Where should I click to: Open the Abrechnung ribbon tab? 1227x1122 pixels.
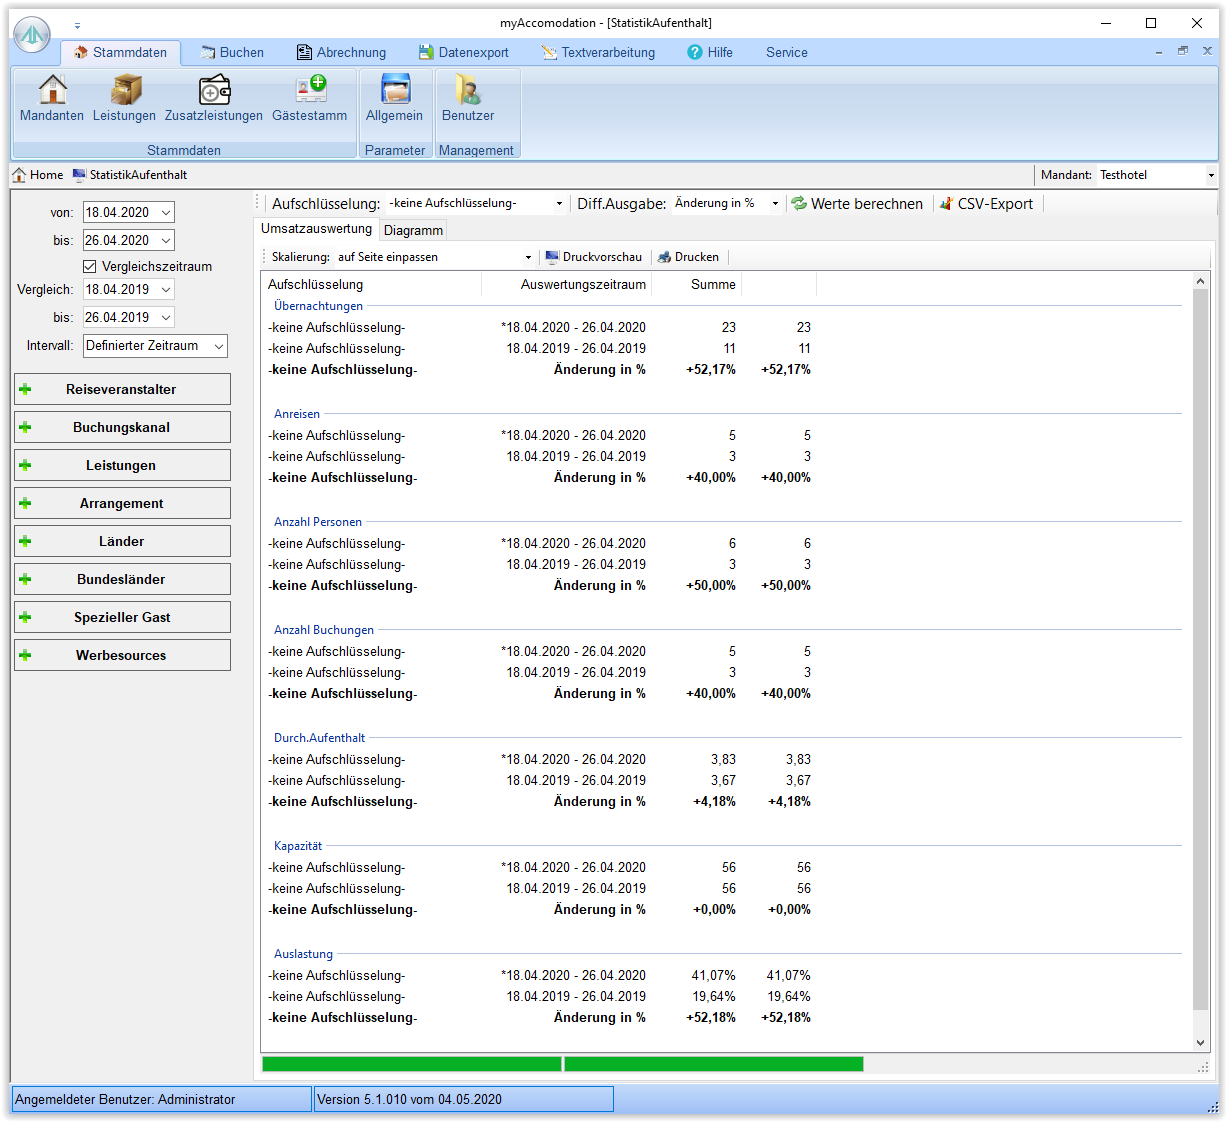(341, 53)
